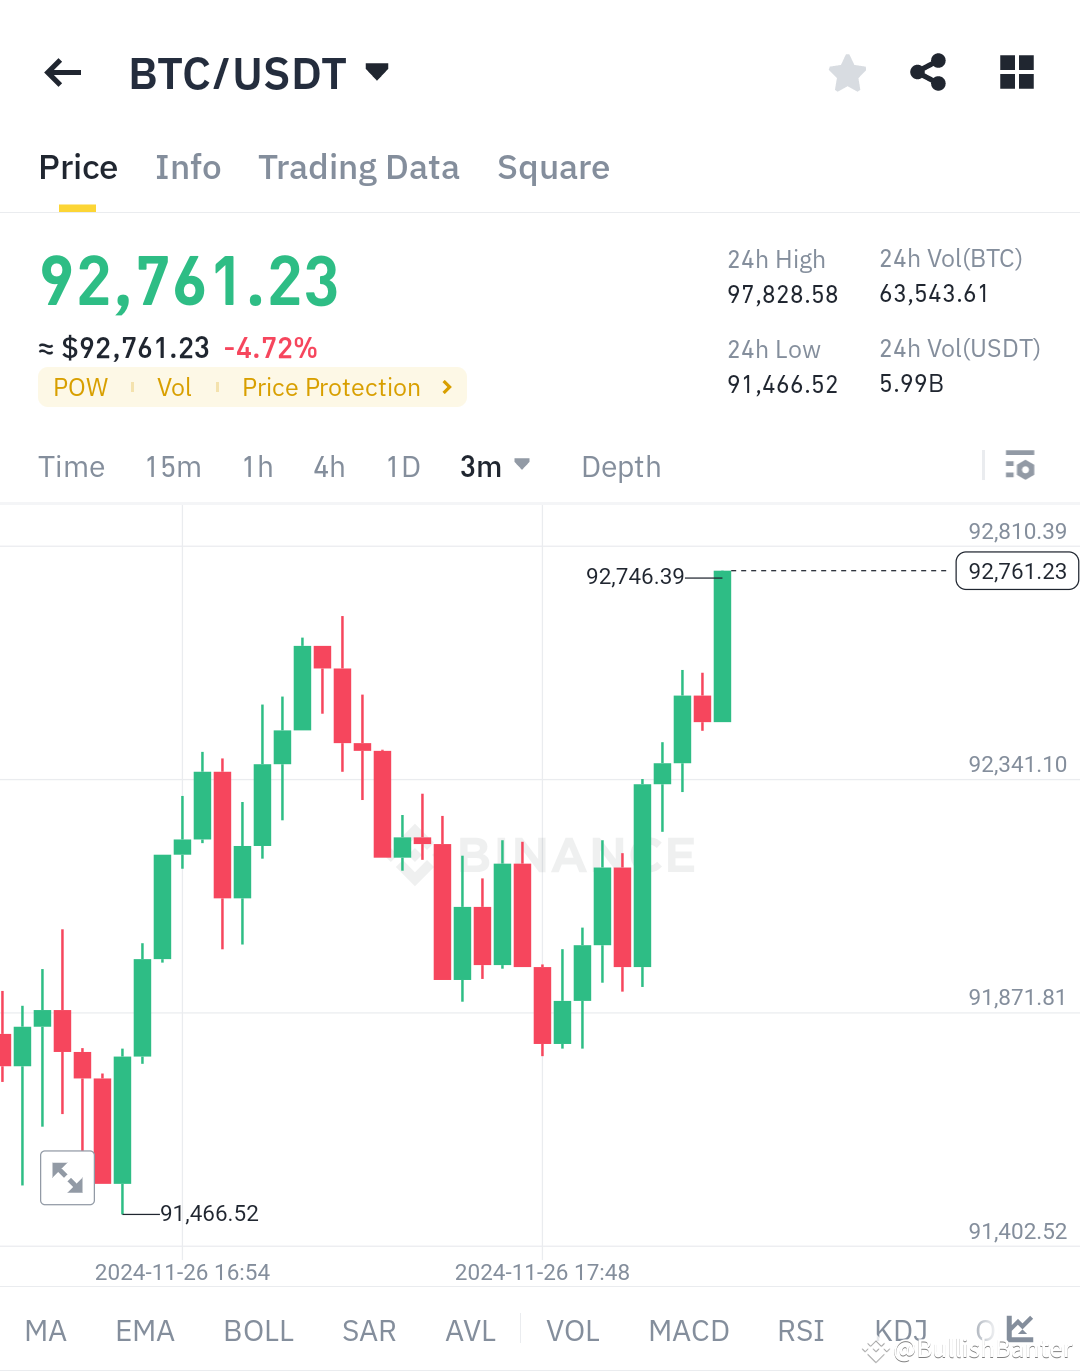Open the Depth view
The image size is (1080, 1372).
coord(620,466)
